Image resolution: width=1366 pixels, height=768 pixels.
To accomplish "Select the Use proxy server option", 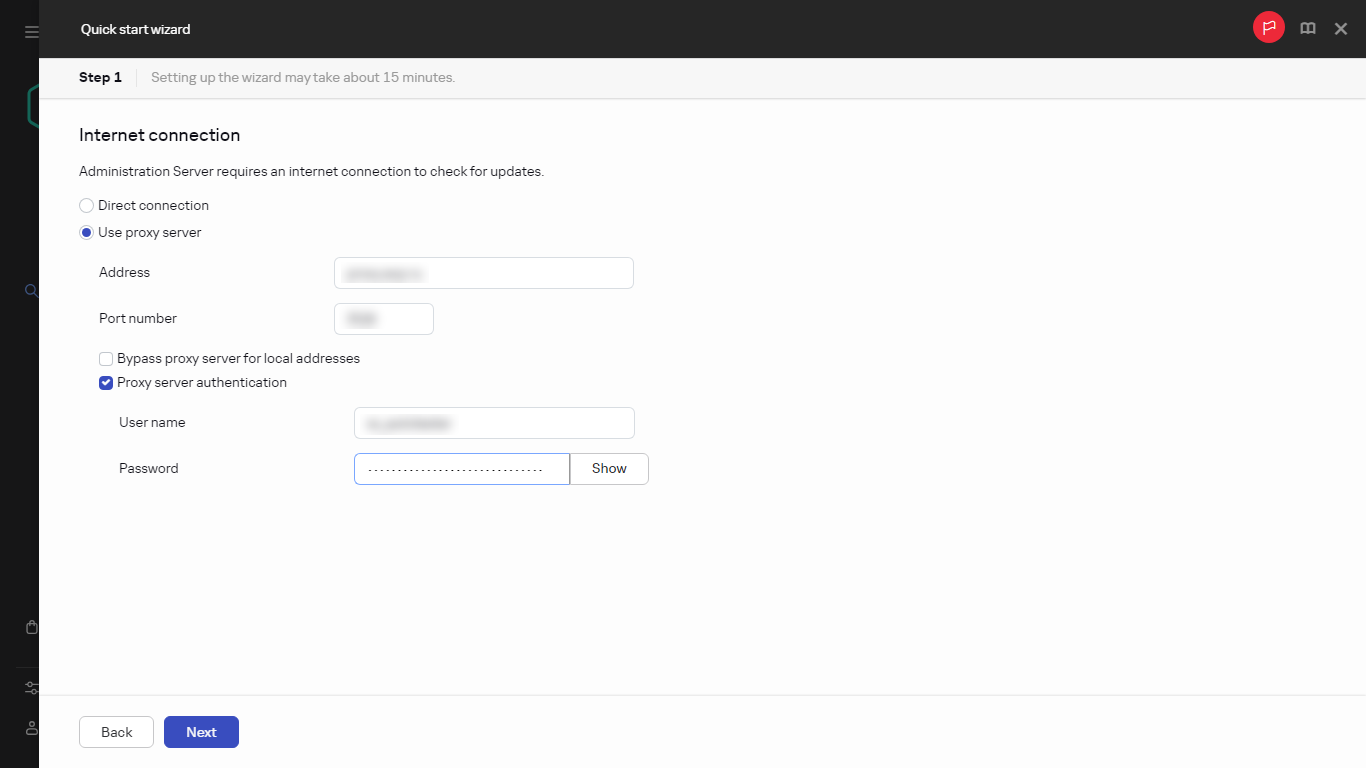I will pos(86,232).
